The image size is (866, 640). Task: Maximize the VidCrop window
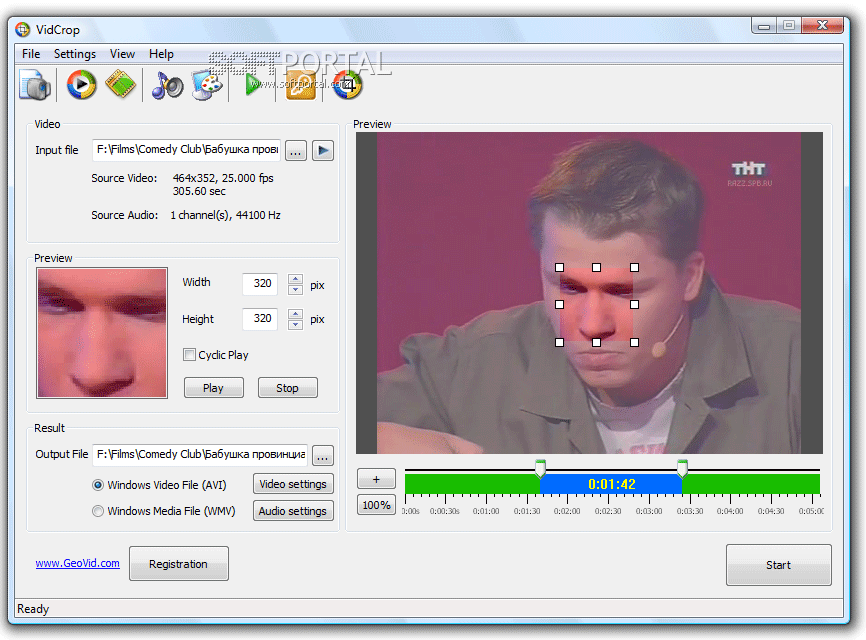click(789, 25)
